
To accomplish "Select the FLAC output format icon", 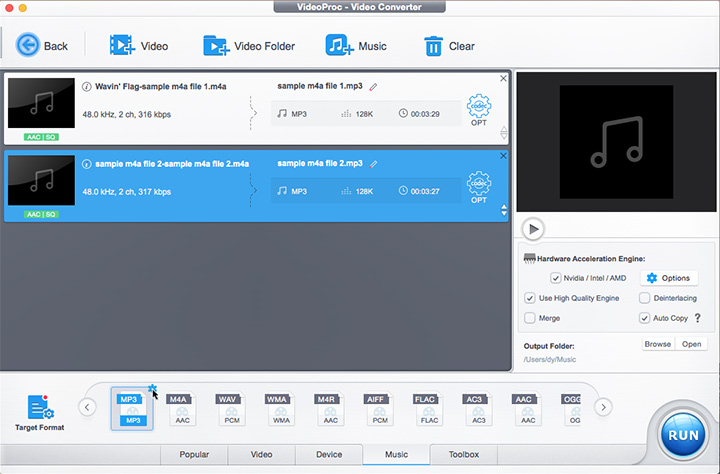I will (x=428, y=410).
